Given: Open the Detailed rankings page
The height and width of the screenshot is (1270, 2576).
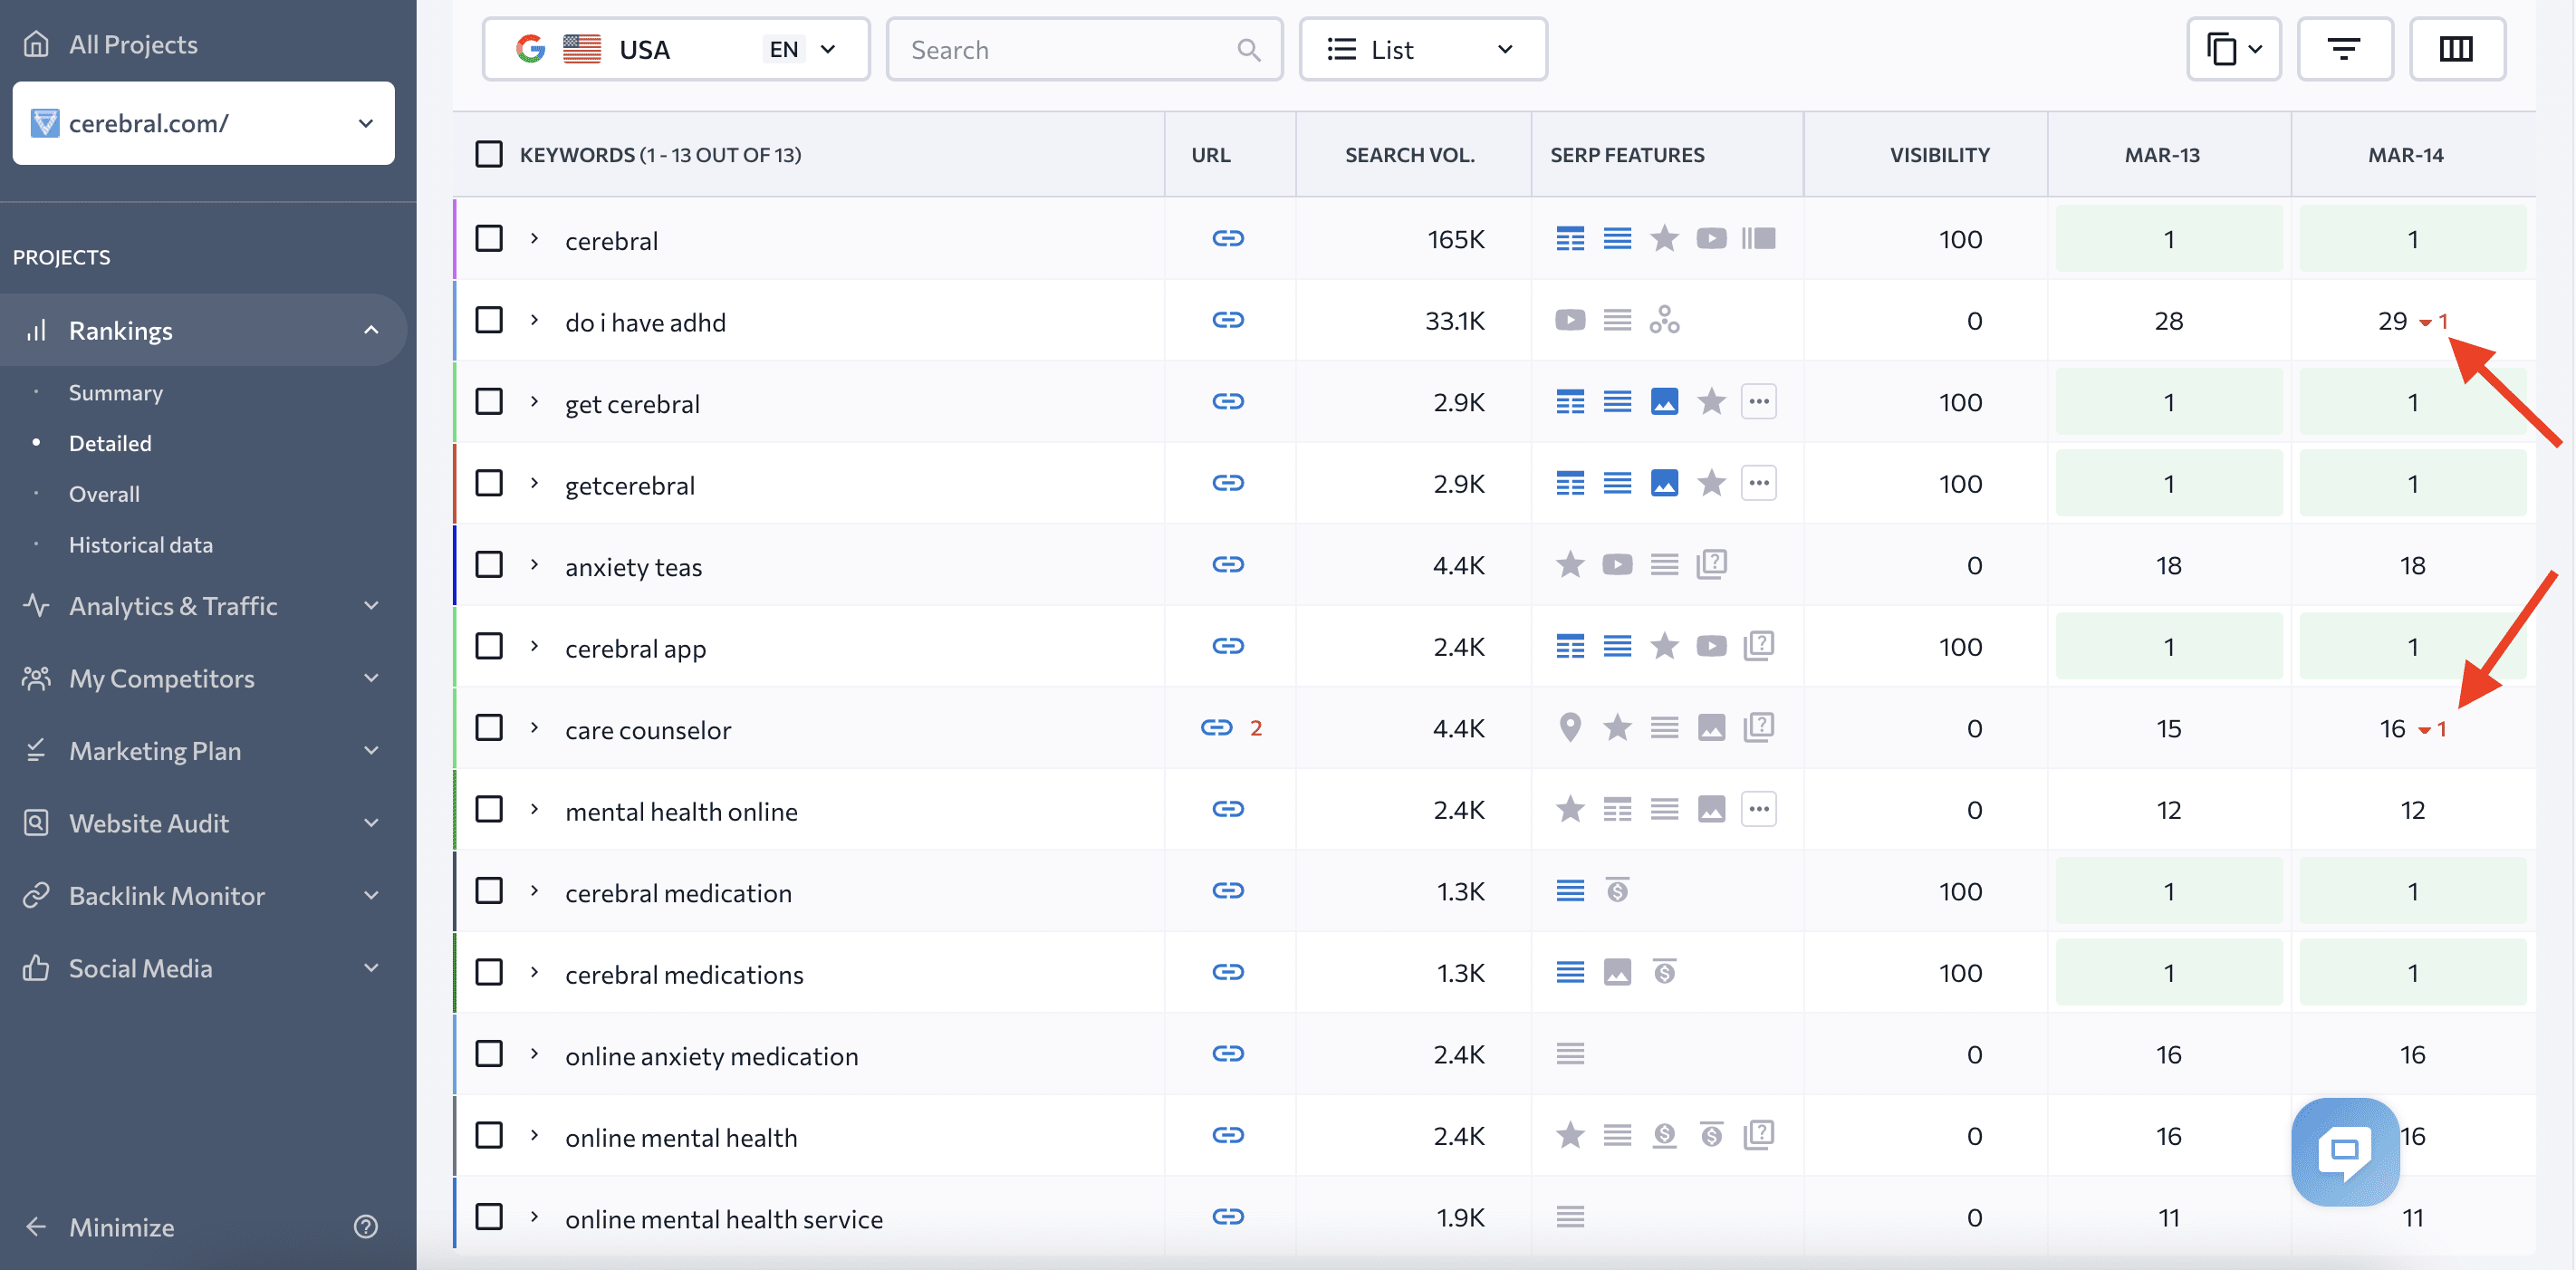Looking at the screenshot, I should 110,443.
